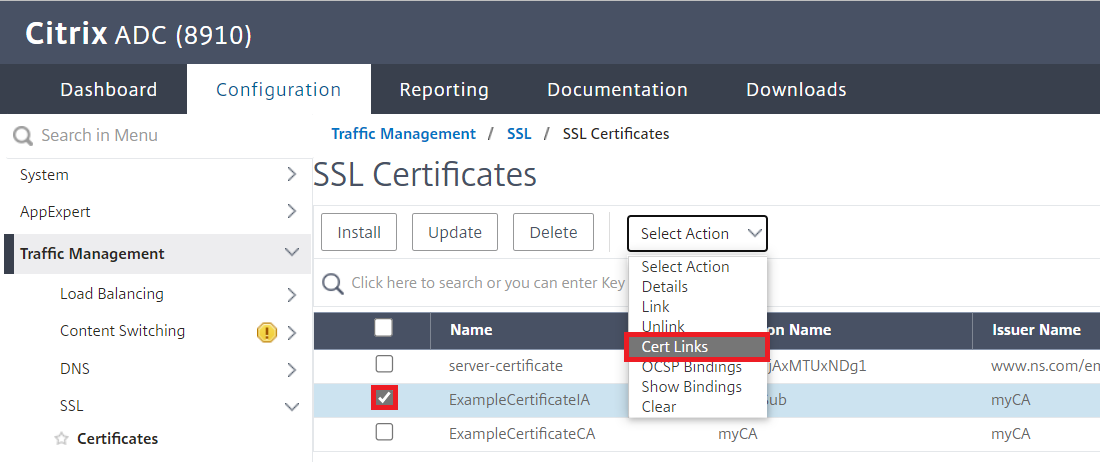
Task: Open Certificates under SSL in navigation
Action: click(117, 439)
